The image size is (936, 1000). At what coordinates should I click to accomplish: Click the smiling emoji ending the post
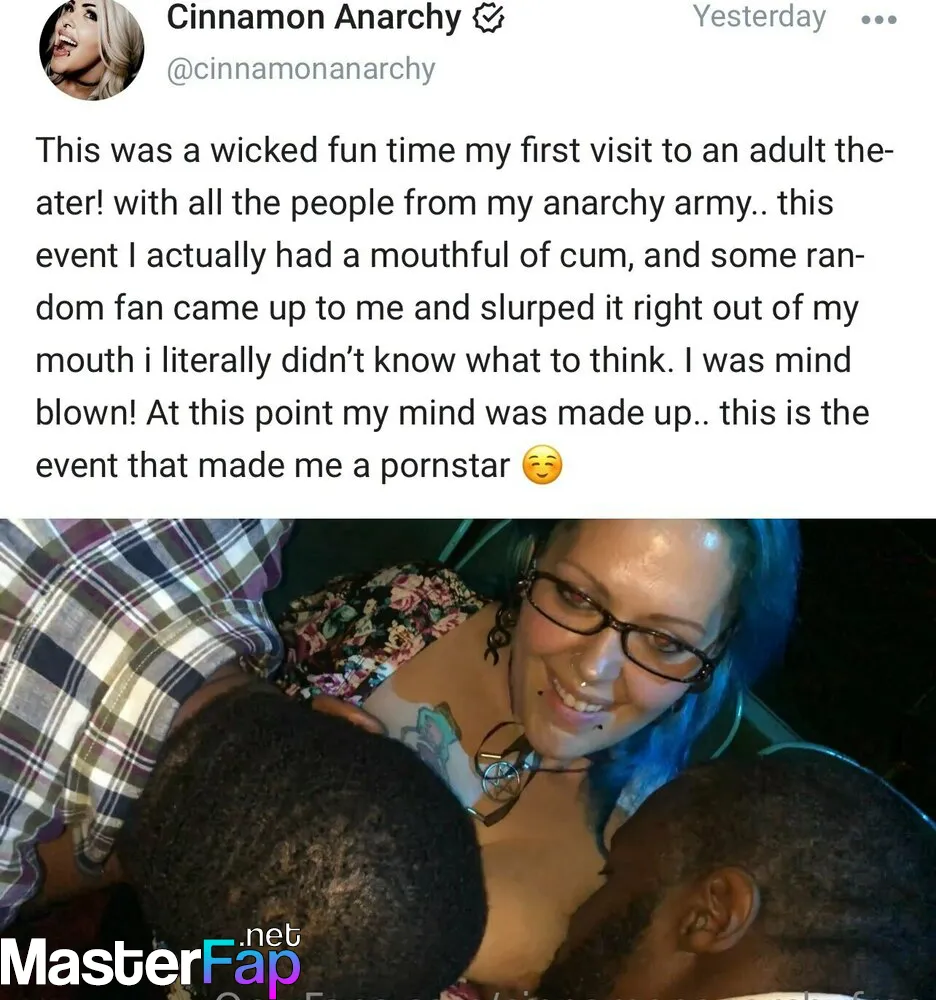coord(542,465)
